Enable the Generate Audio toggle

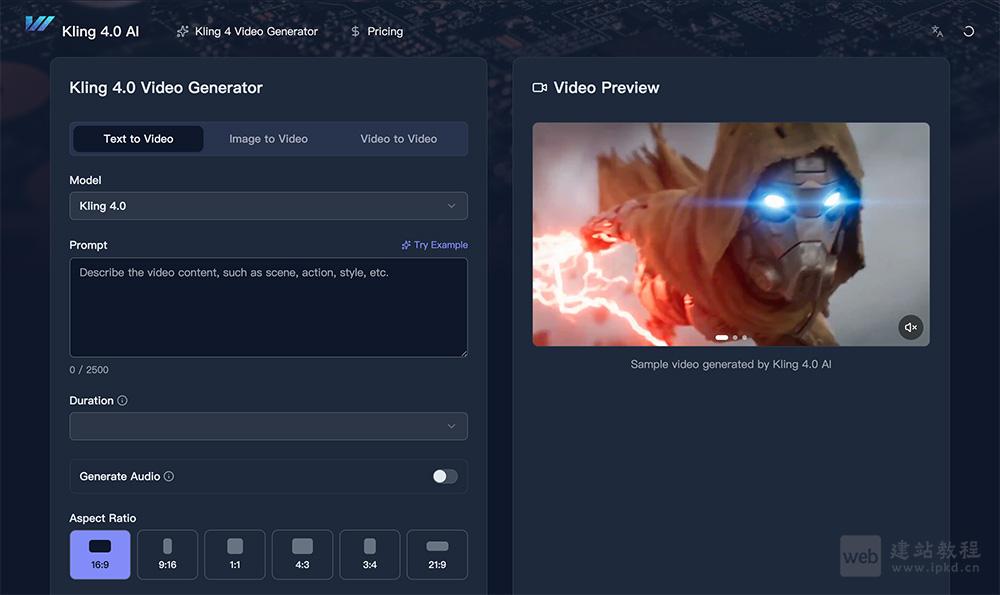coord(445,477)
